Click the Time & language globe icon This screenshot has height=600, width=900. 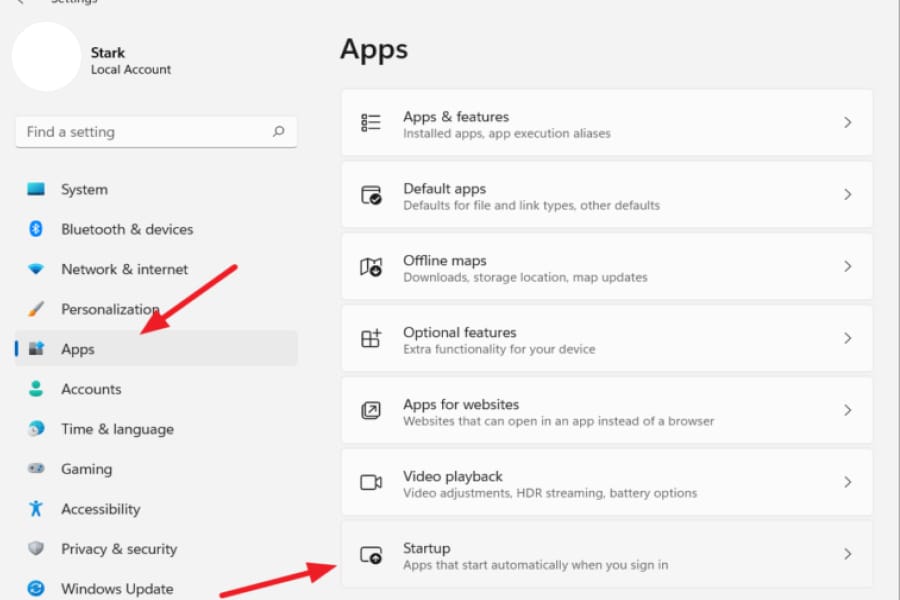pyautogui.click(x=36, y=428)
